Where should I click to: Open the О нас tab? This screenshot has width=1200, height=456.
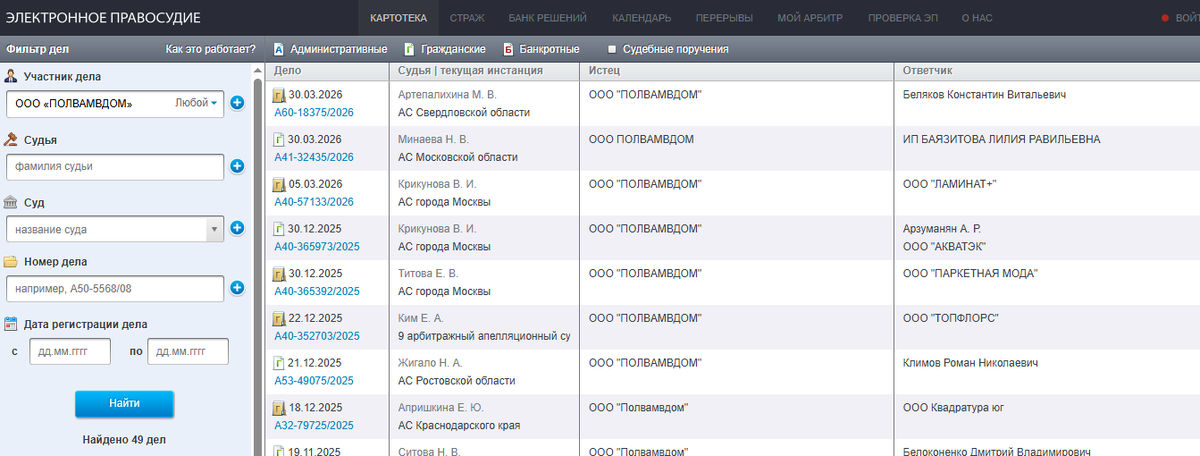[977, 18]
